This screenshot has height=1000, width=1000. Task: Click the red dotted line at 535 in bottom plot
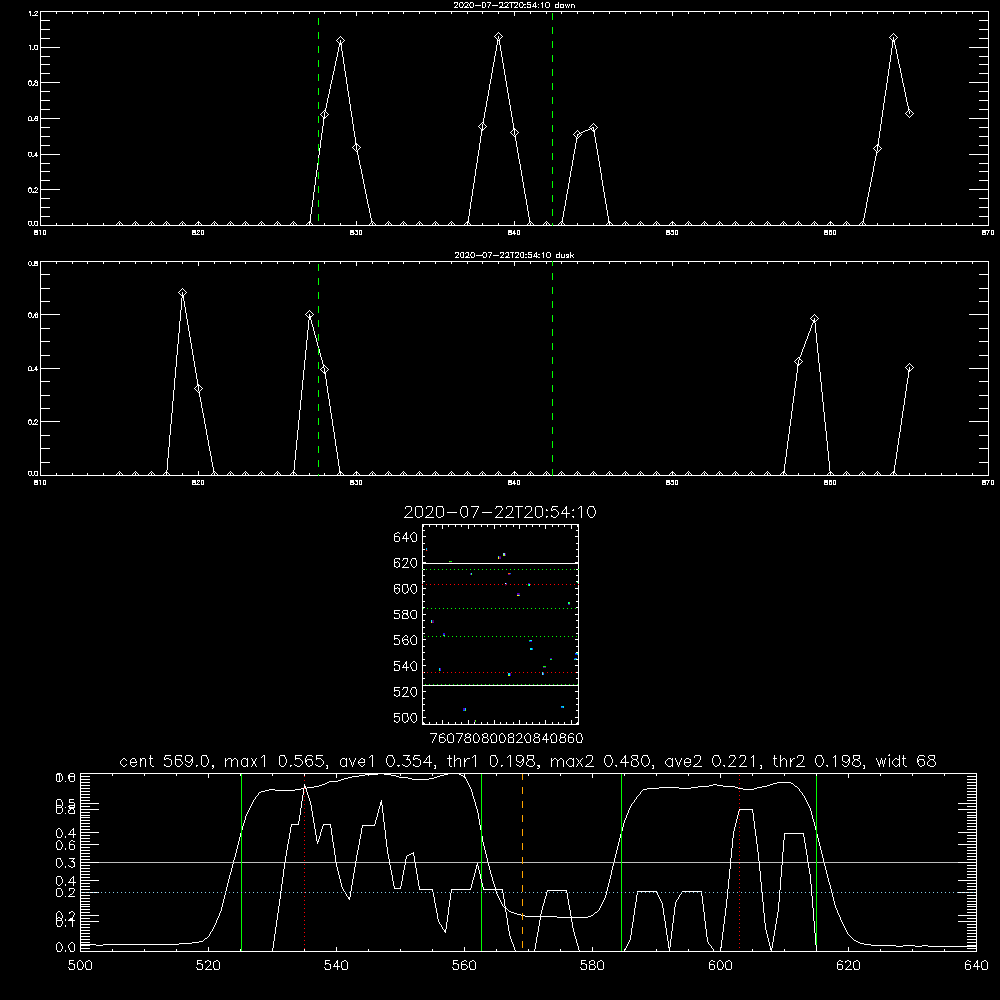[x=305, y=861]
